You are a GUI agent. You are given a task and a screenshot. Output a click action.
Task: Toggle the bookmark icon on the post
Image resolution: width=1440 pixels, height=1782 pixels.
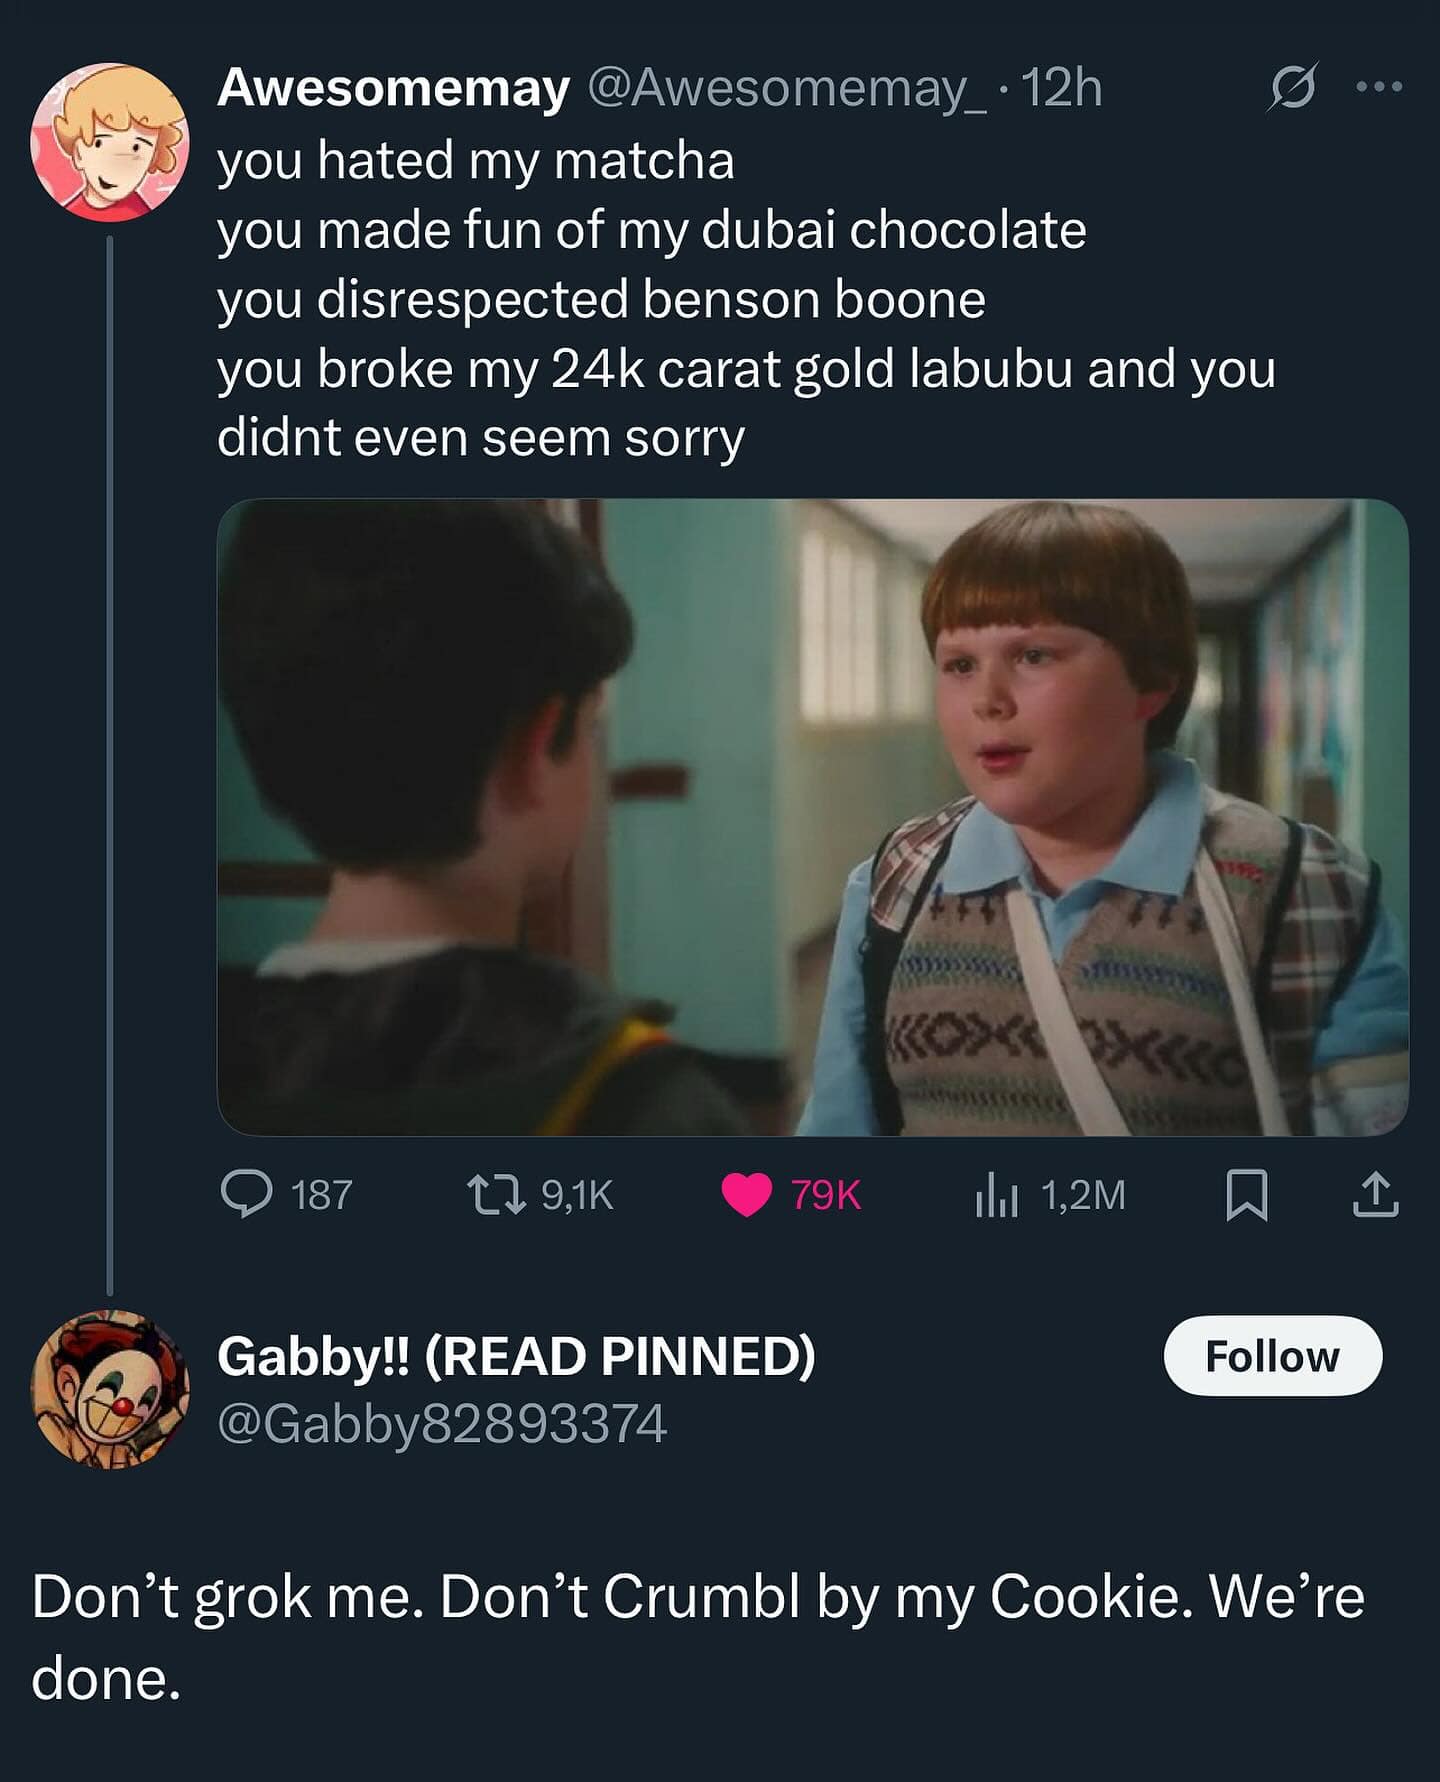click(x=1247, y=1196)
